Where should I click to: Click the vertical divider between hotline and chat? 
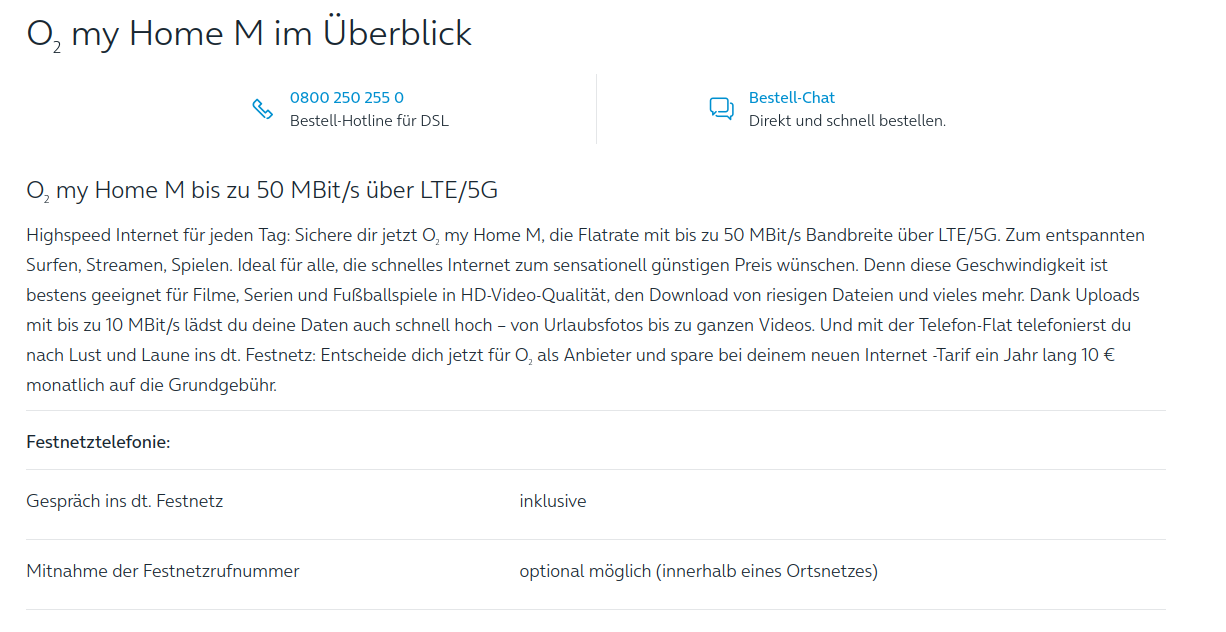click(596, 109)
